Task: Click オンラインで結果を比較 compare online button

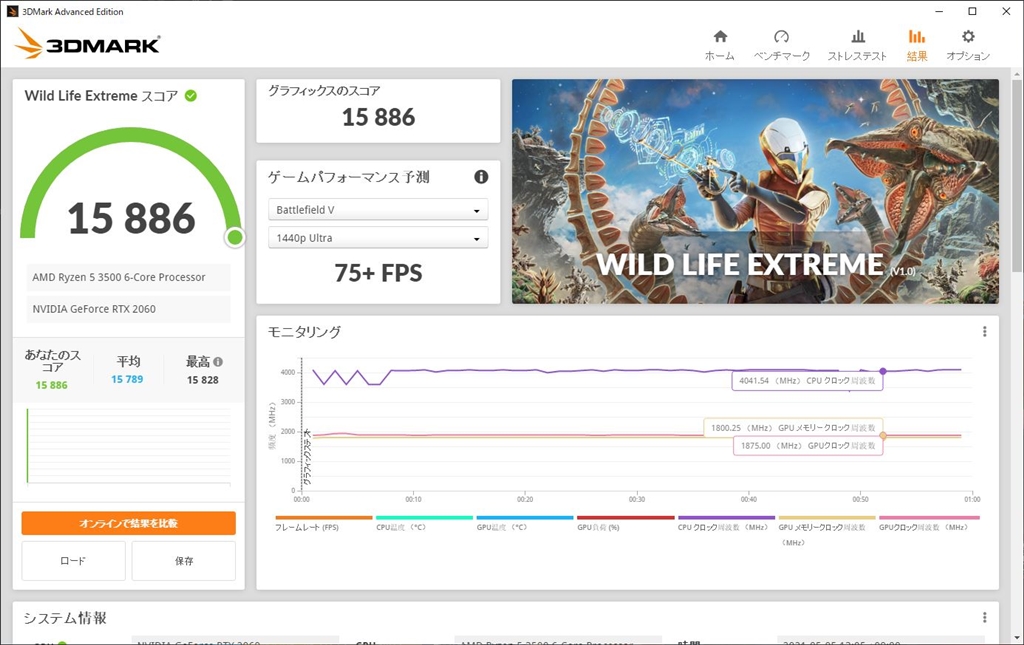Action: pos(129,523)
